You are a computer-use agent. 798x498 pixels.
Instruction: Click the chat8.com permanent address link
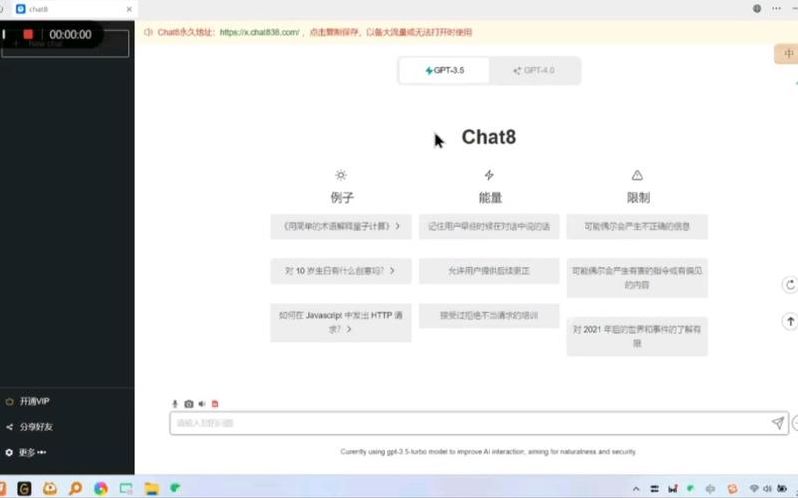click(x=260, y=32)
